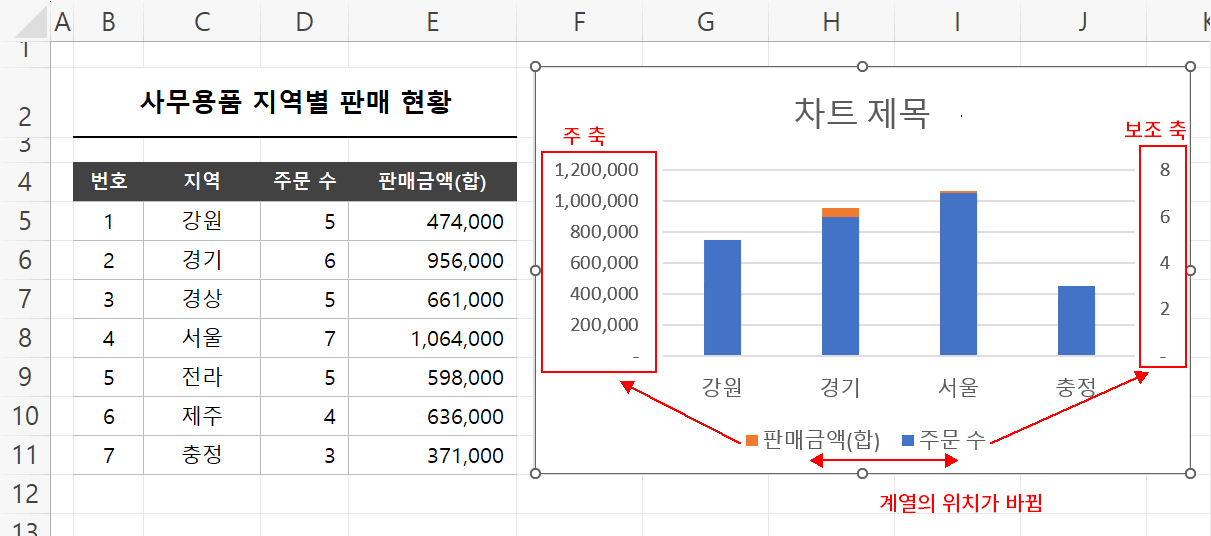Click the chart's bottom-center resize handle
1211x536 pixels.
click(x=863, y=473)
